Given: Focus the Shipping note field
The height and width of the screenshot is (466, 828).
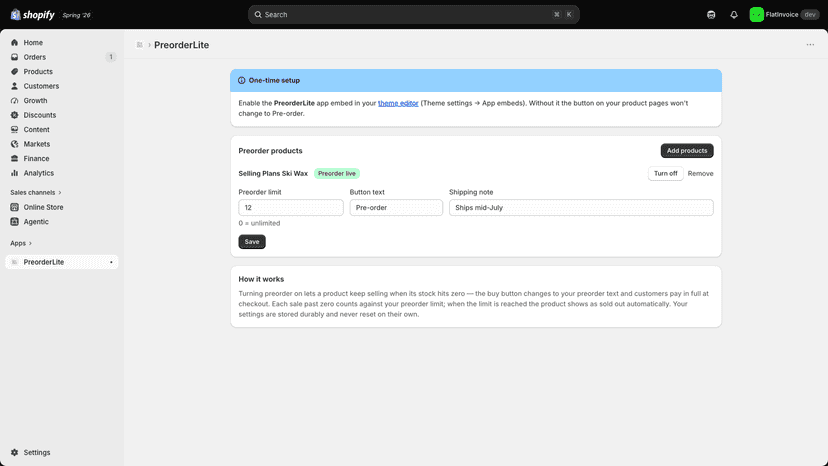Looking at the screenshot, I should pyautogui.click(x=581, y=208).
